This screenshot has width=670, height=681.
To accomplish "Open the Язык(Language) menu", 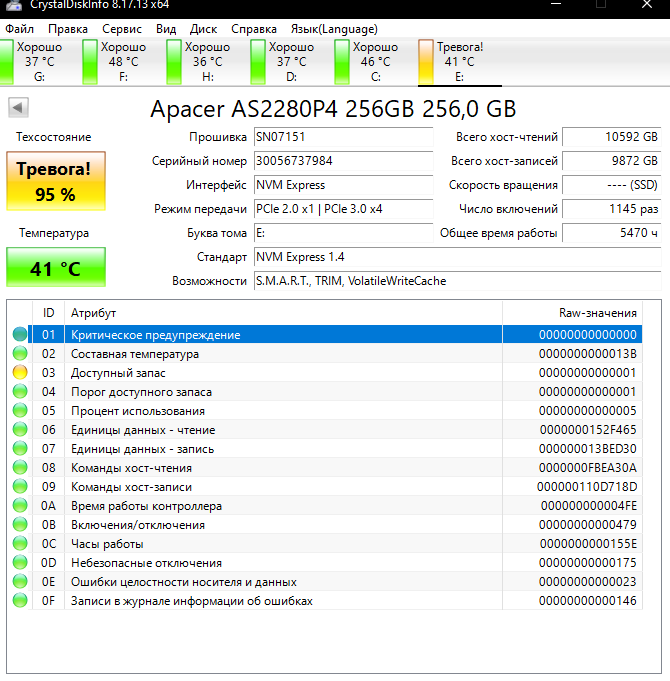I will pos(334,29).
